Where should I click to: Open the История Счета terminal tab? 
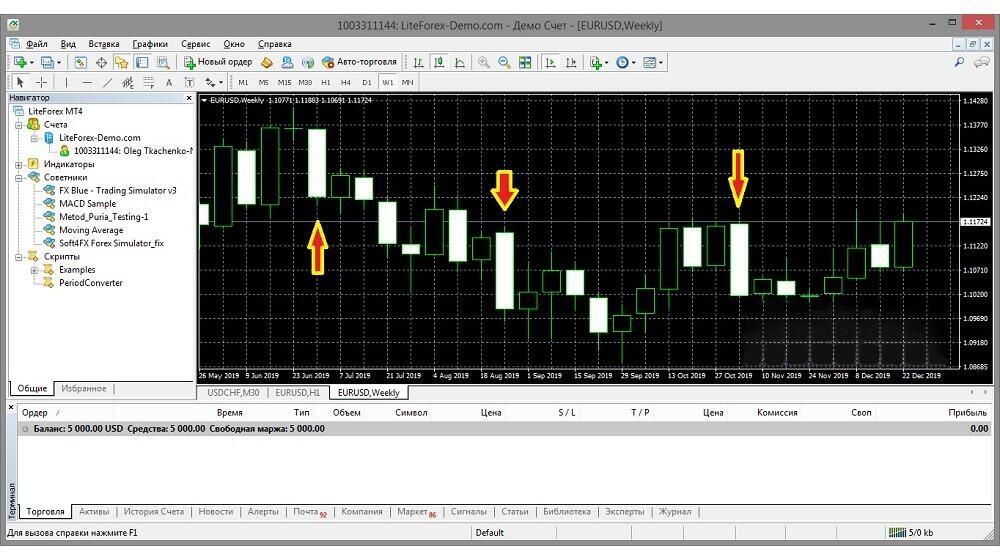154,512
